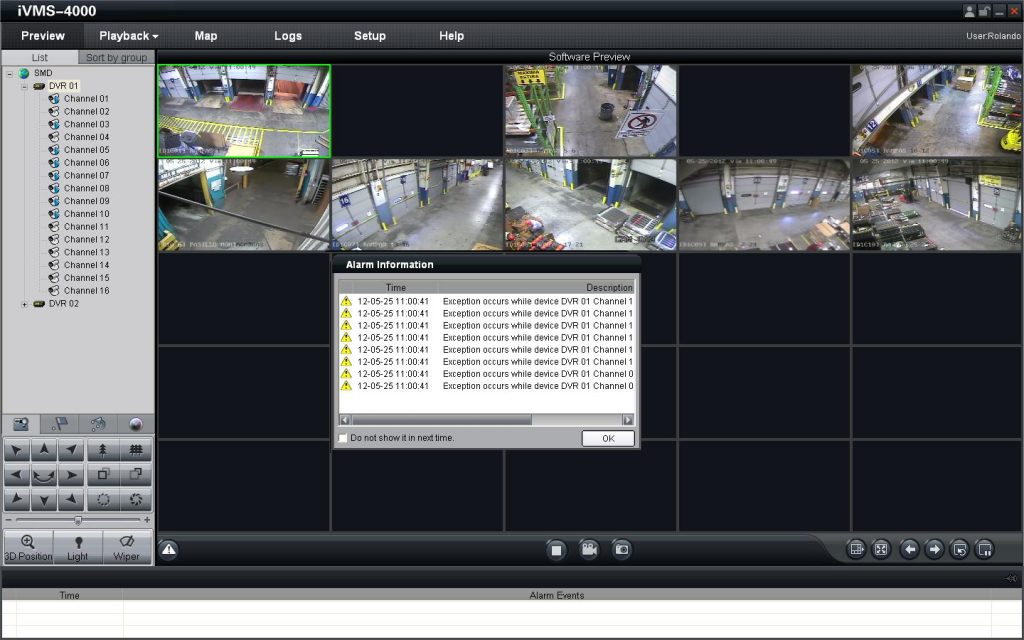Open the iris control icon in PTZ panel
Viewport: 1024px width, 640px height.
tap(104, 498)
